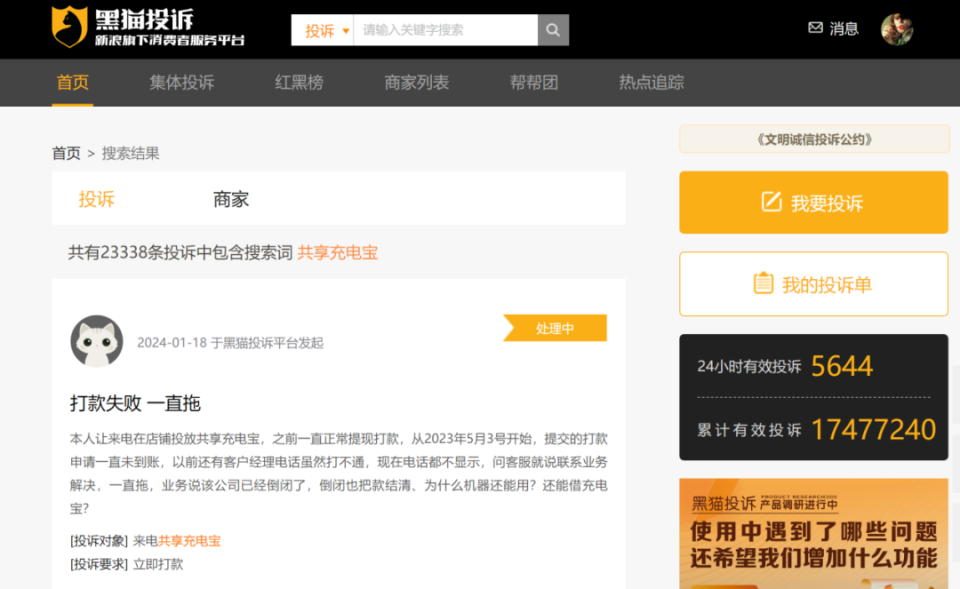
Task: Click the 《文明诚信投诉公约》 link
Action: [814, 139]
